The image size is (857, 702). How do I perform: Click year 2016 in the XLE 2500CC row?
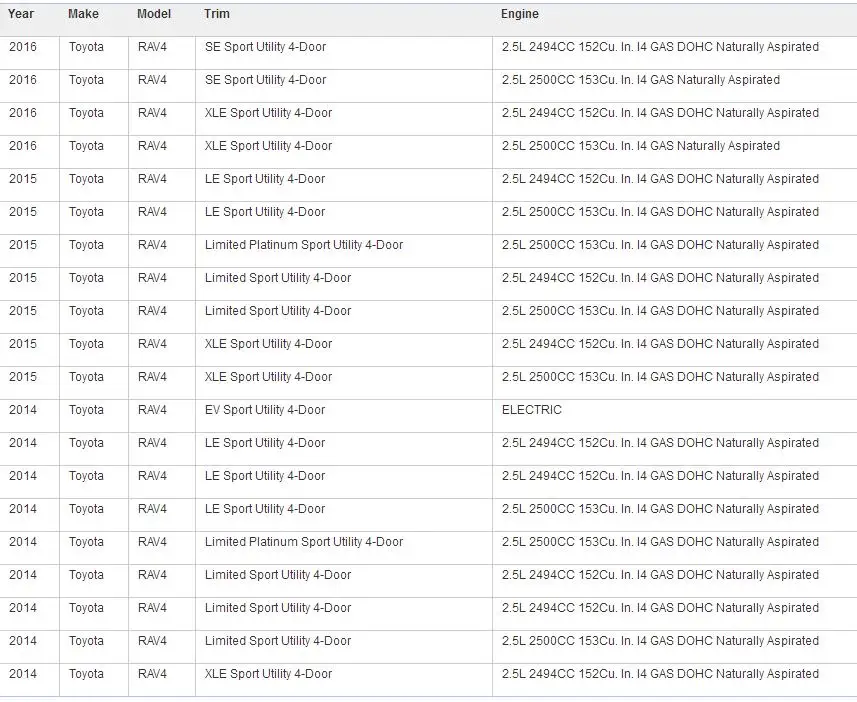tap(23, 145)
